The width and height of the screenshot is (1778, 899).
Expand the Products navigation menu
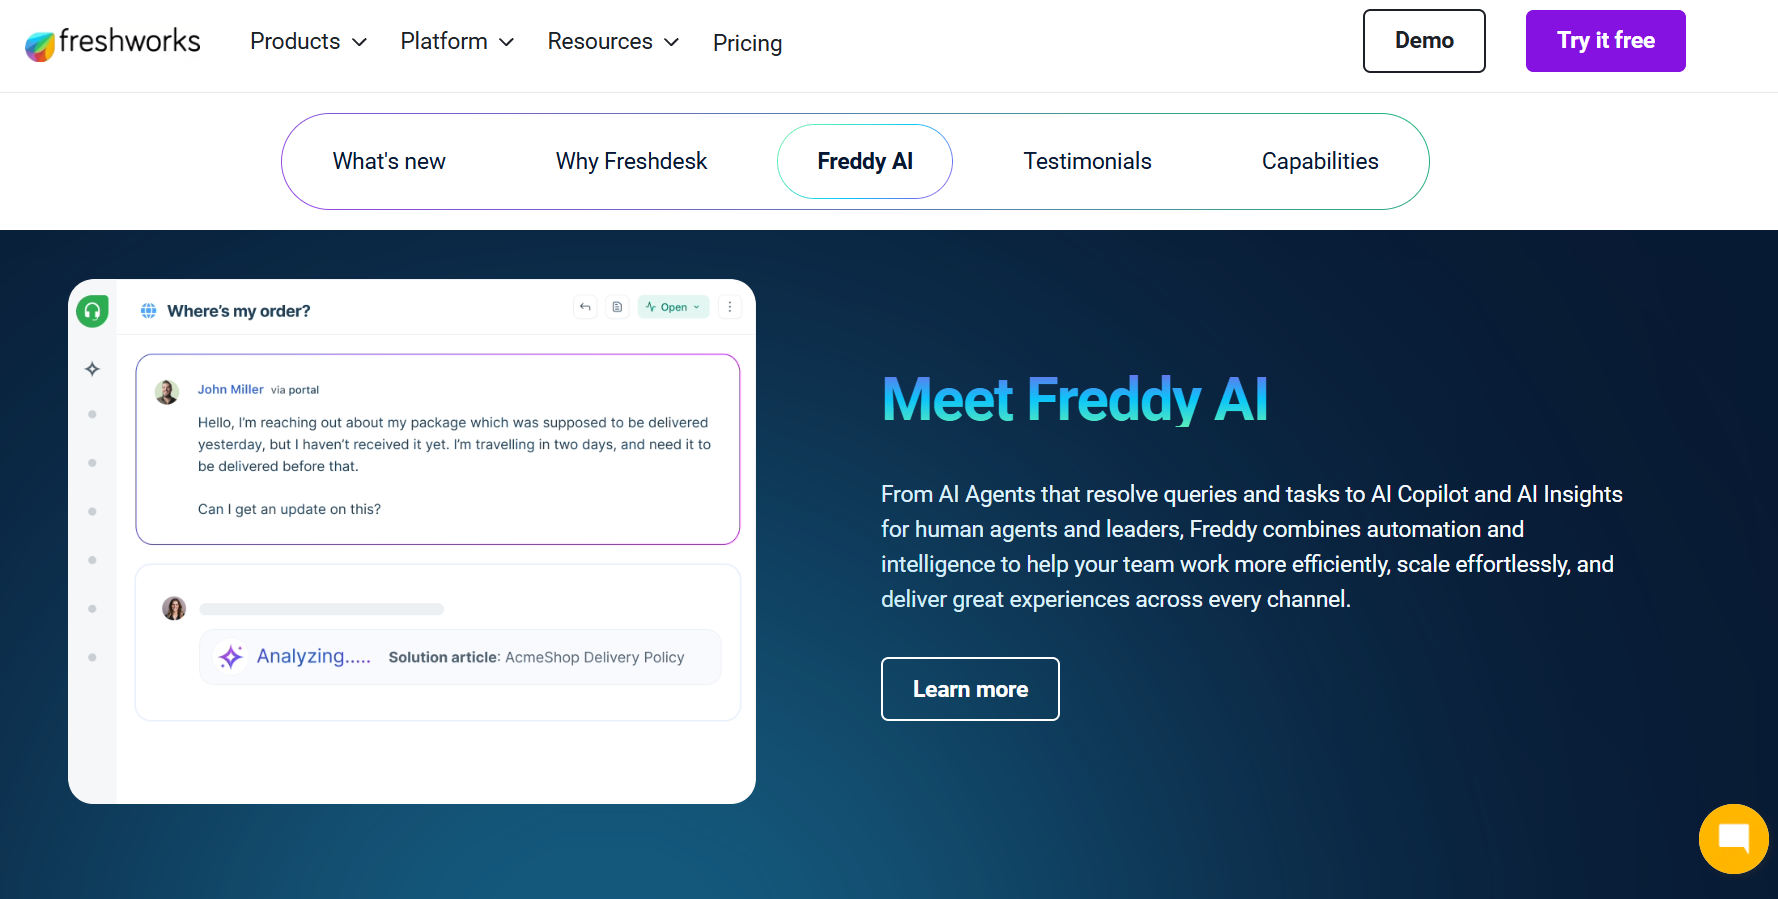pos(308,41)
